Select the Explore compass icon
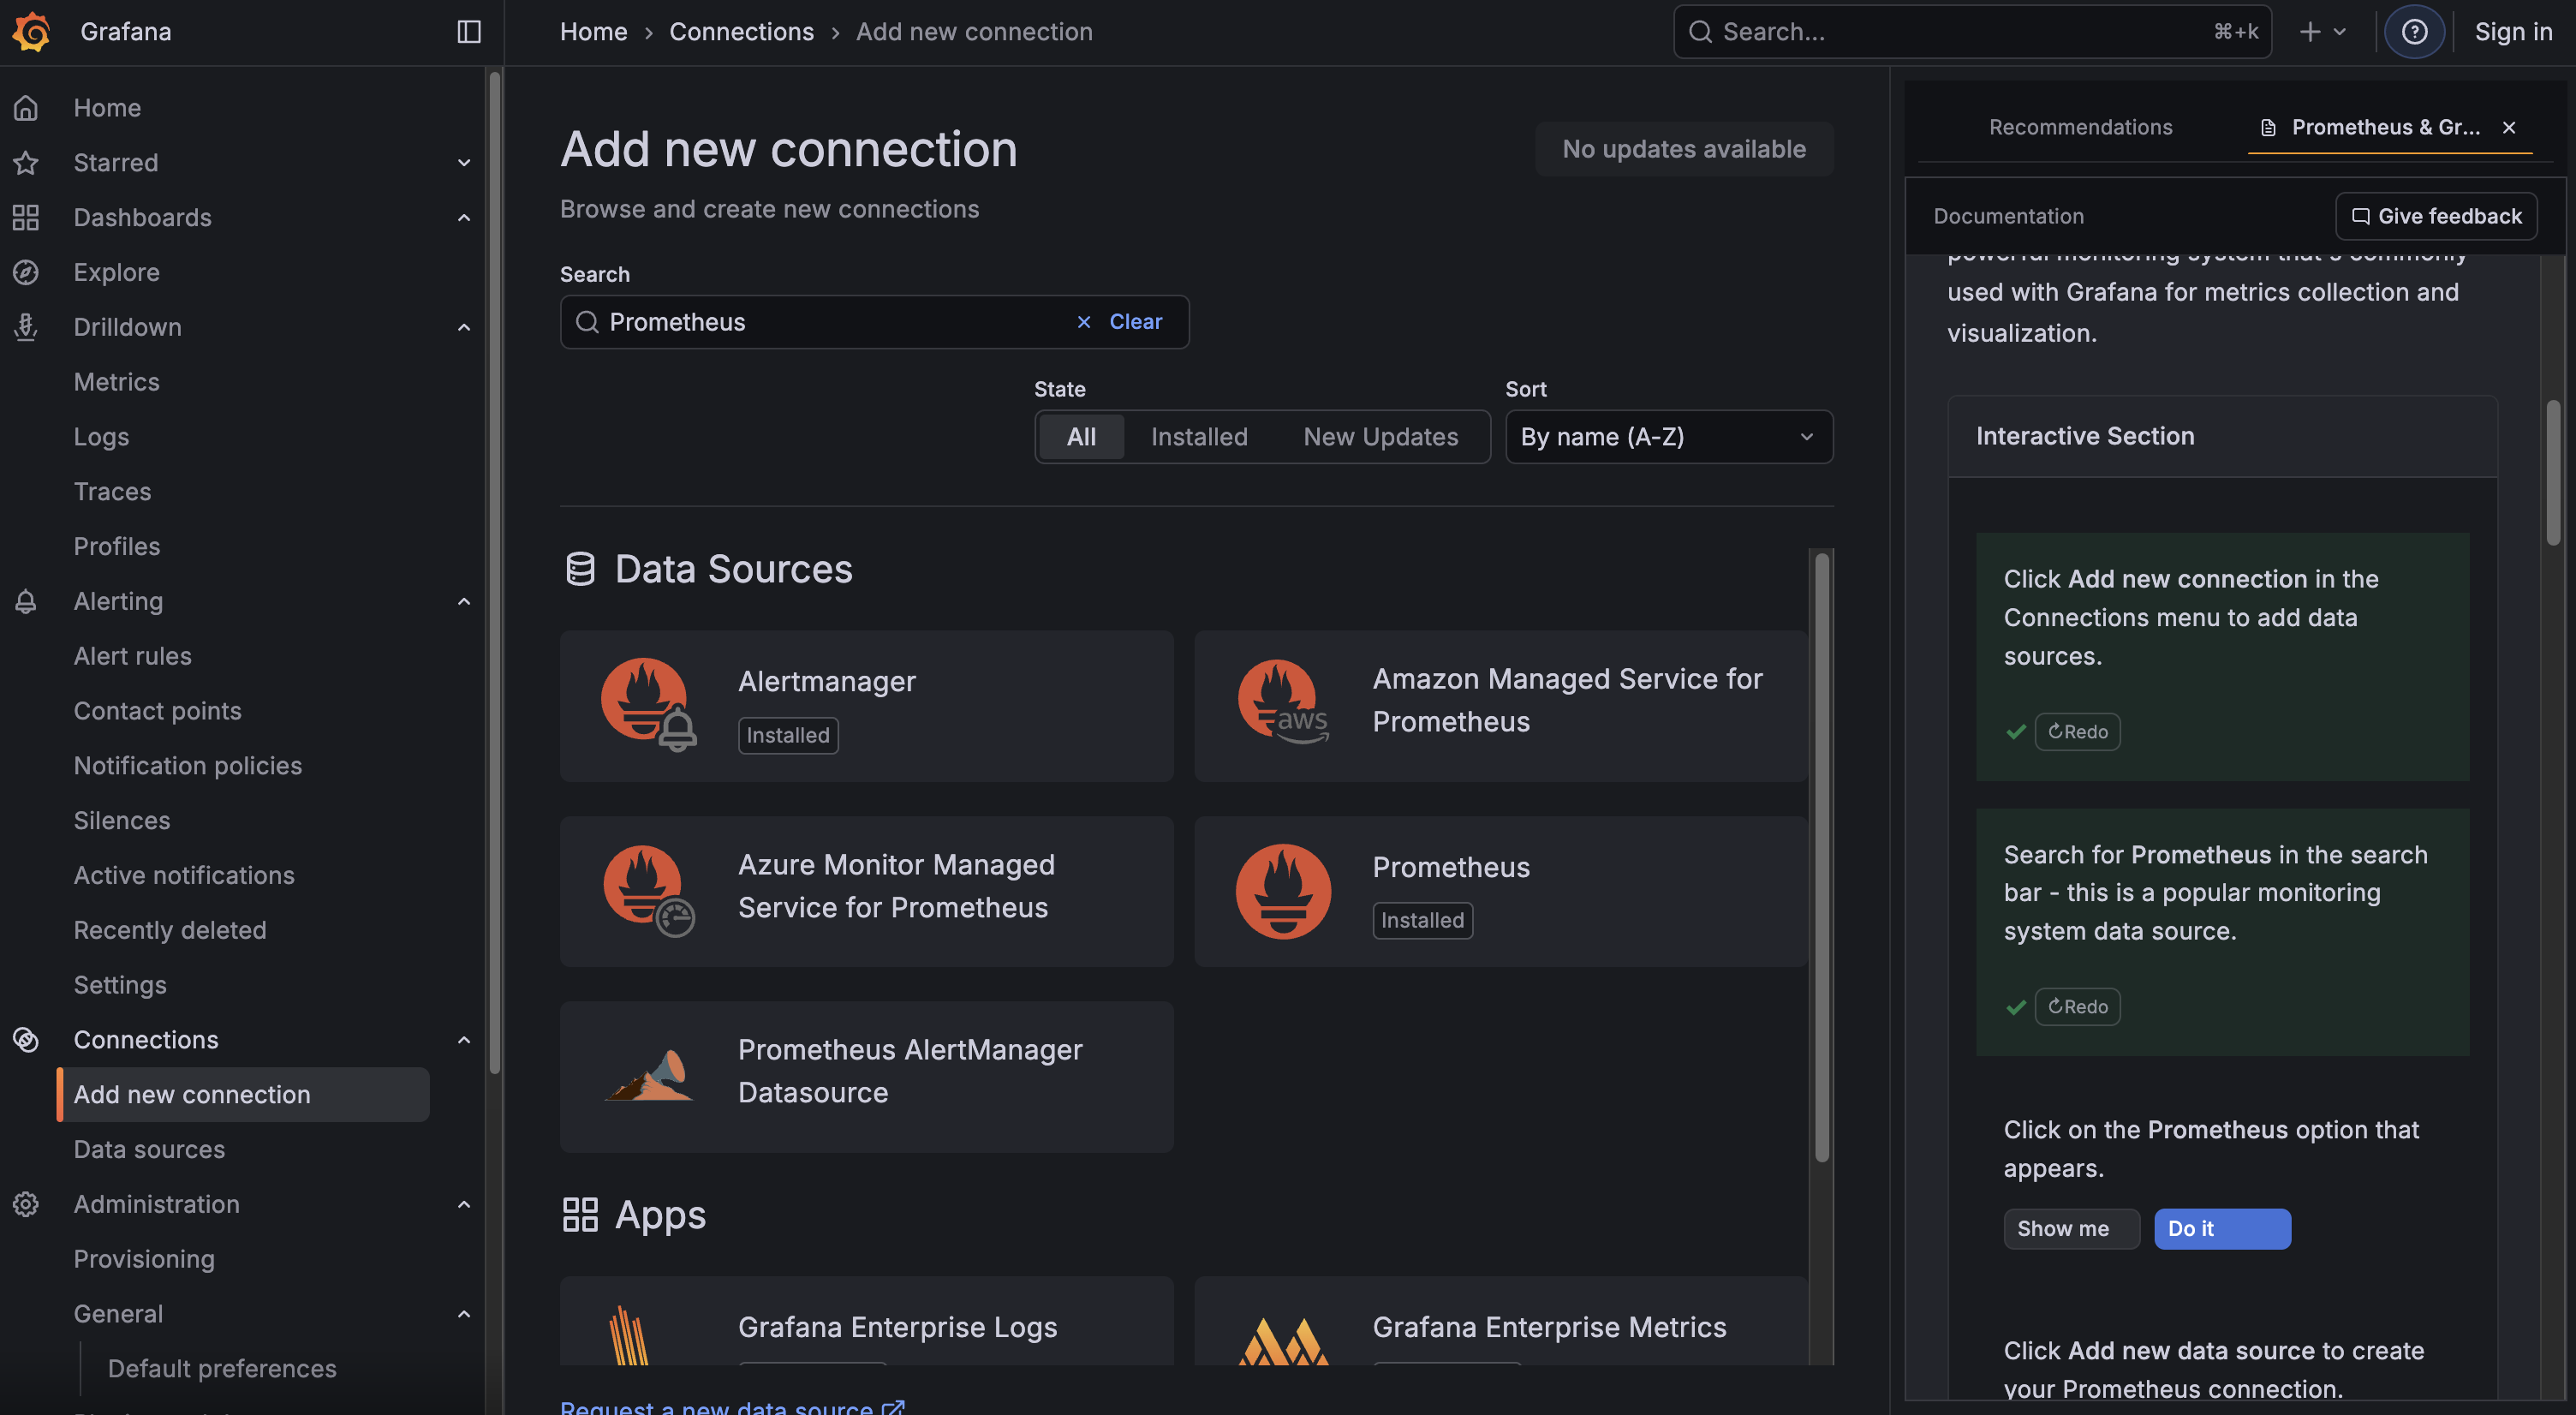The height and width of the screenshot is (1415, 2576). pyautogui.click(x=26, y=271)
